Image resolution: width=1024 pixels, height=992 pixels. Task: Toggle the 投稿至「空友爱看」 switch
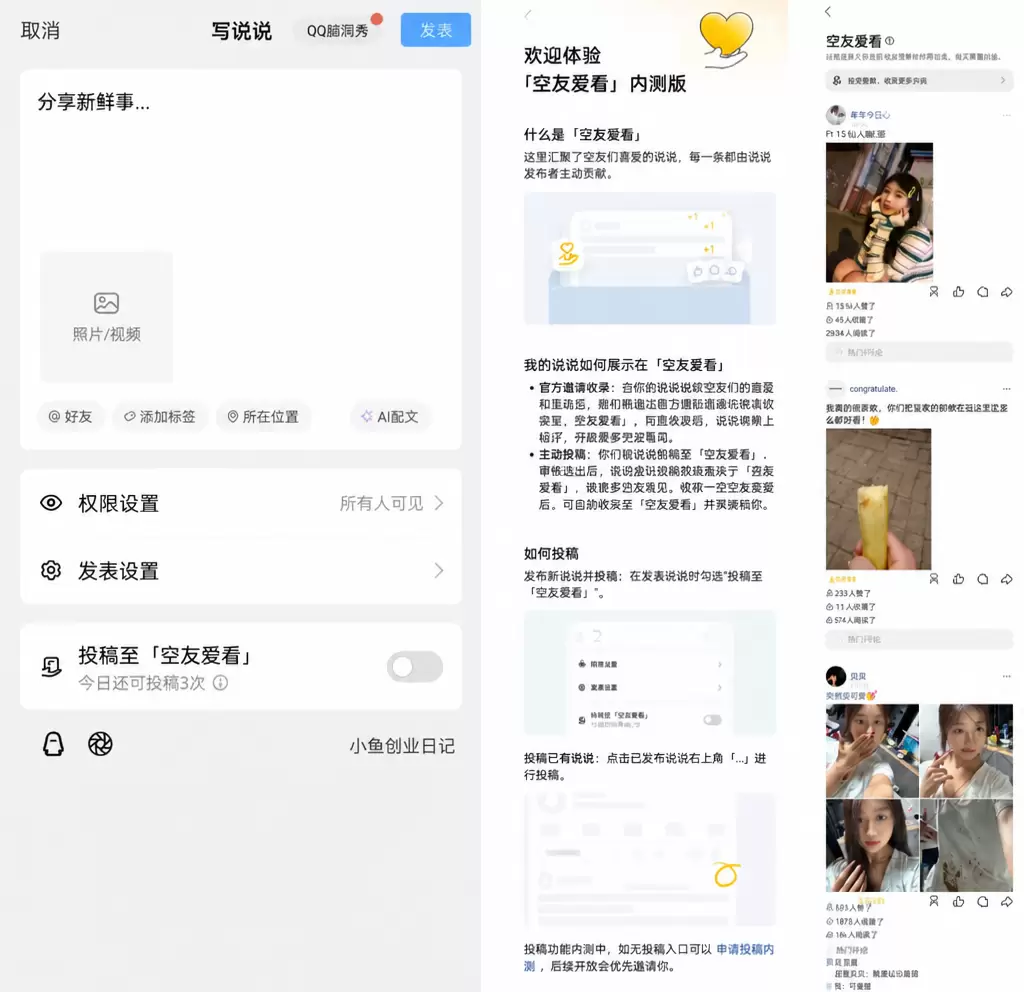tap(415, 667)
